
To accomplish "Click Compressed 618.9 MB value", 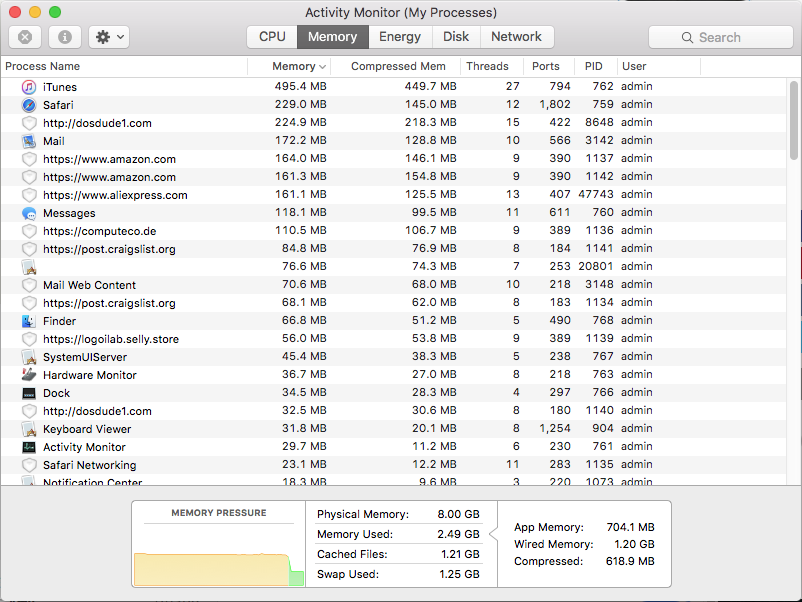I will tap(630, 561).
